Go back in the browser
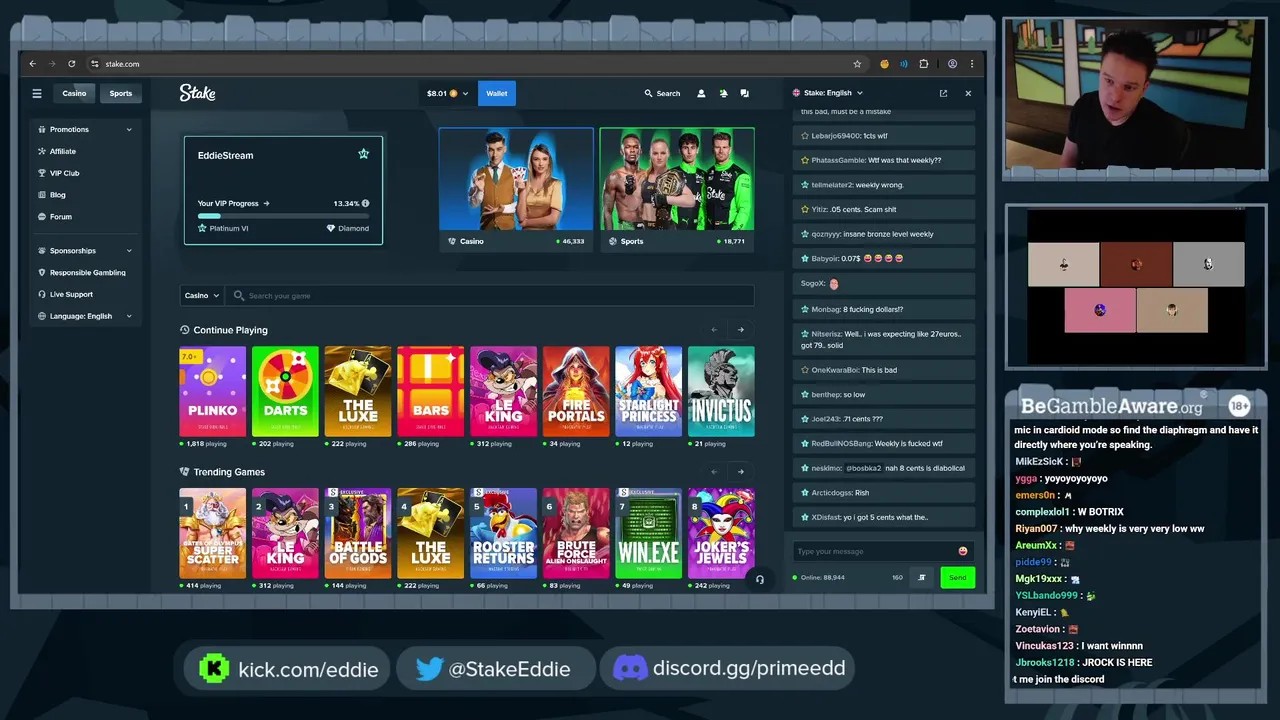This screenshot has height=720, width=1280. tap(32, 64)
